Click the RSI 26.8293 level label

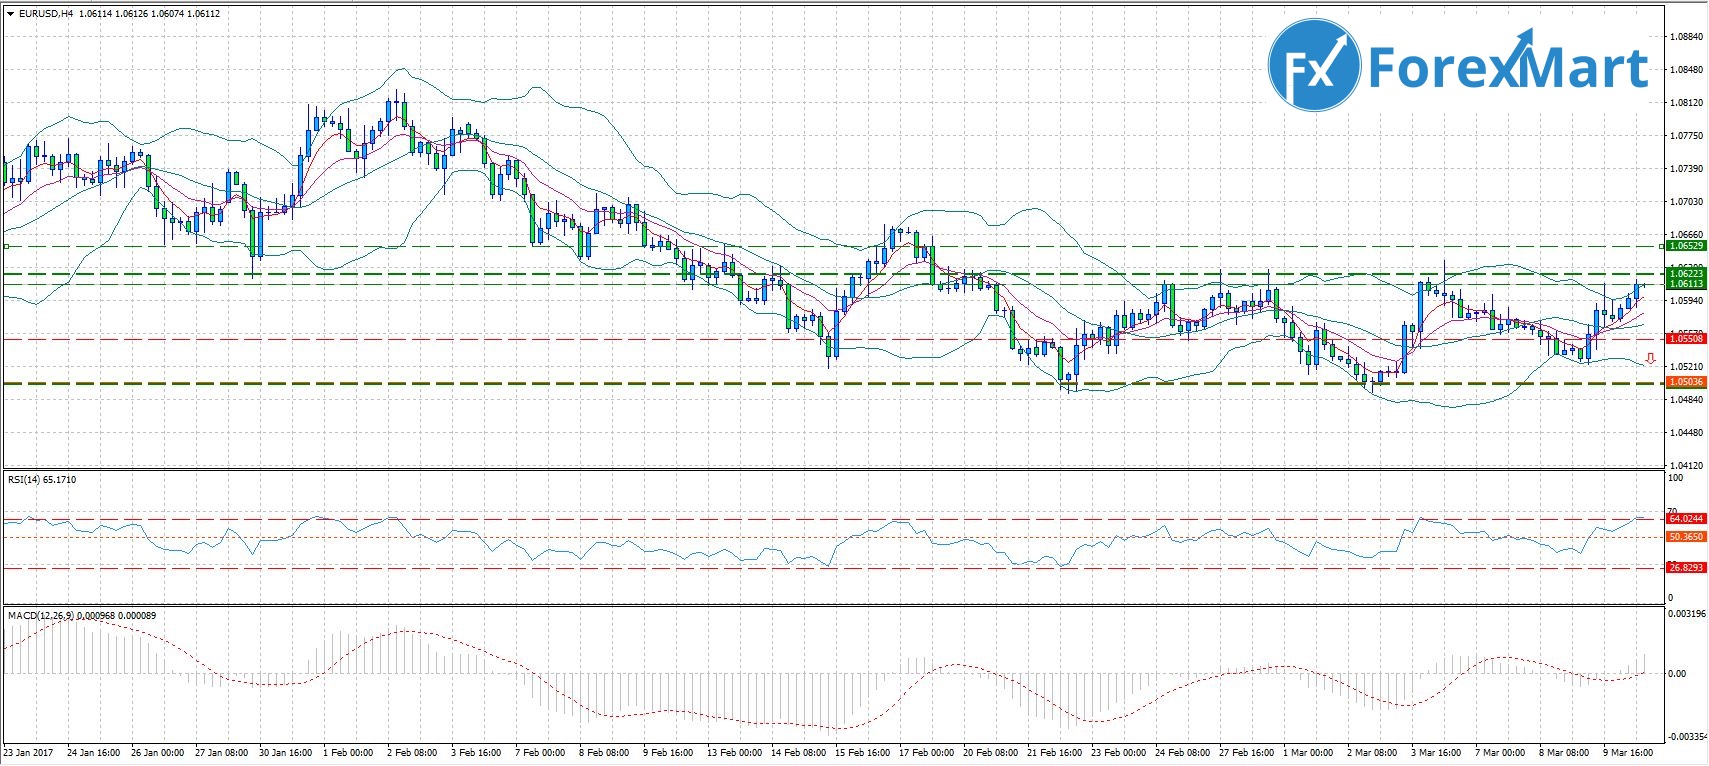(x=1685, y=568)
